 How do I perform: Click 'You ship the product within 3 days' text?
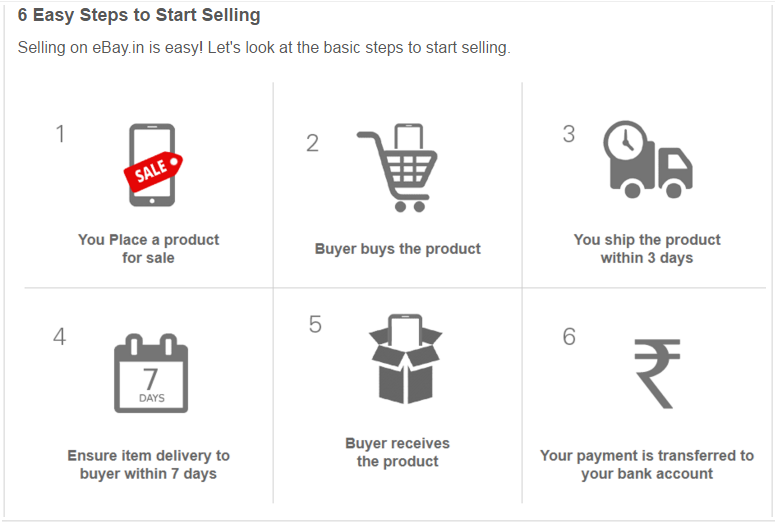647,249
